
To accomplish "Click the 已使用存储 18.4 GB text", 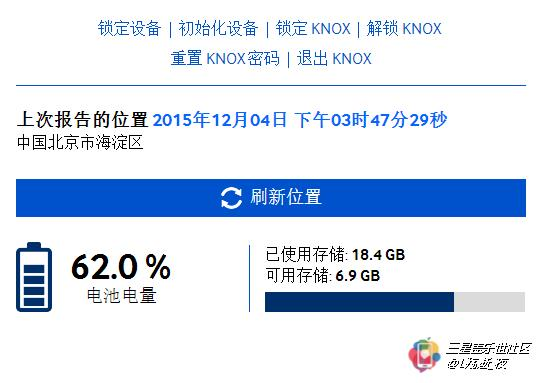I will pos(335,255).
